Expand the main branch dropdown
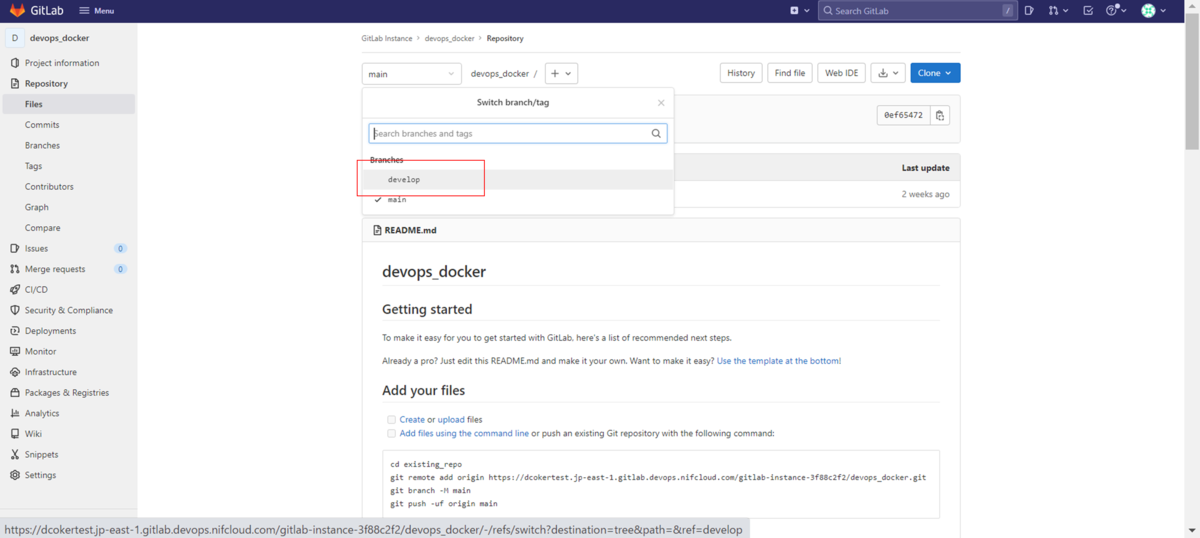The width and height of the screenshot is (1200, 538). [x=411, y=74]
